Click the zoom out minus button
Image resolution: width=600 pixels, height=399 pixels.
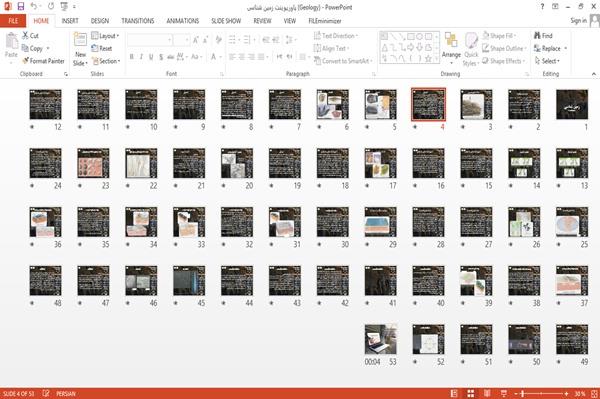(x=516, y=393)
